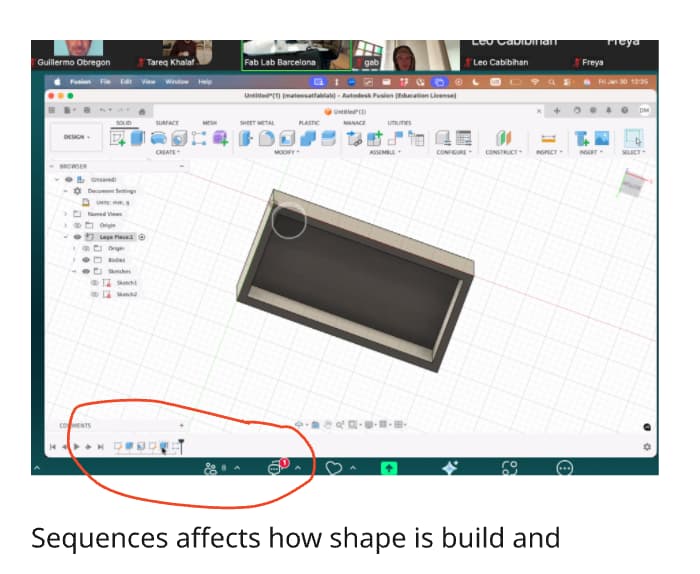Toggle visibility eye of Unsaved root component
The width and height of the screenshot is (700, 574).
(69, 179)
